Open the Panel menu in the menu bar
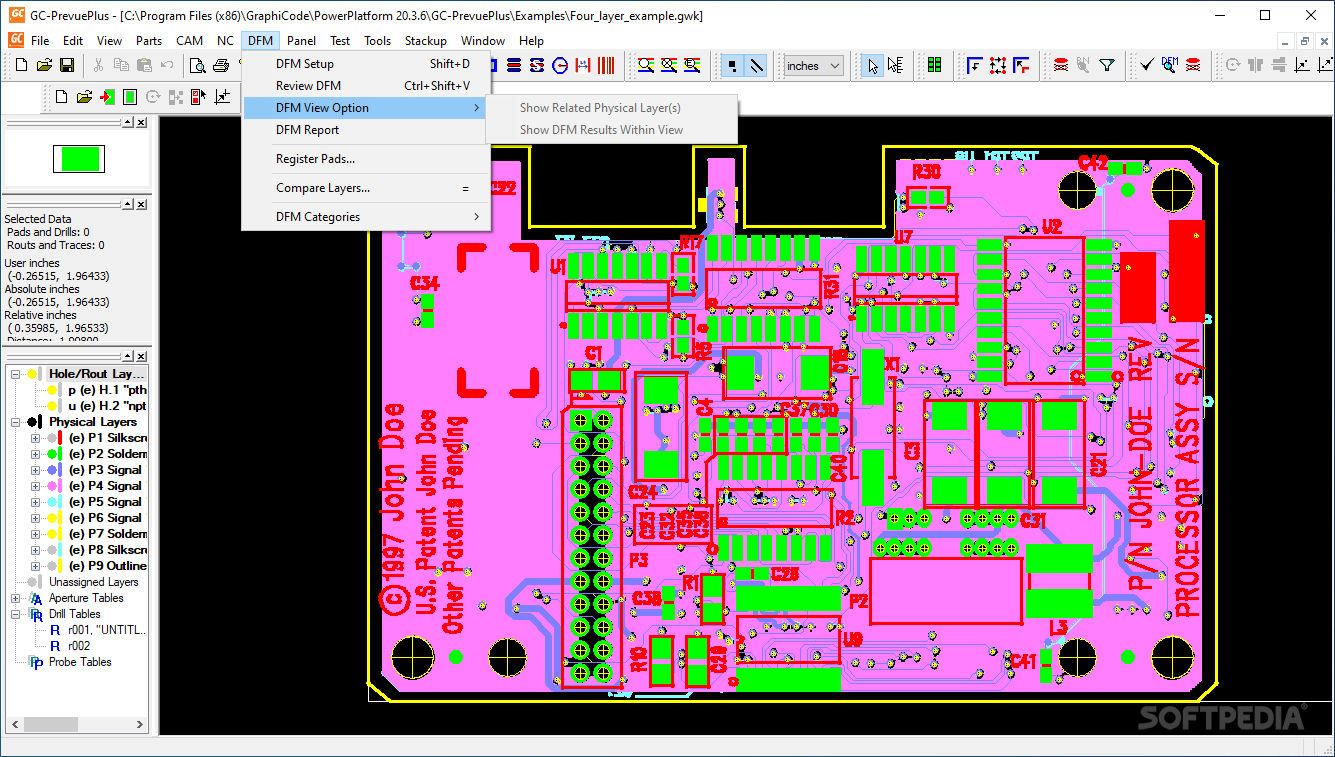The width and height of the screenshot is (1335, 757). tap(301, 41)
